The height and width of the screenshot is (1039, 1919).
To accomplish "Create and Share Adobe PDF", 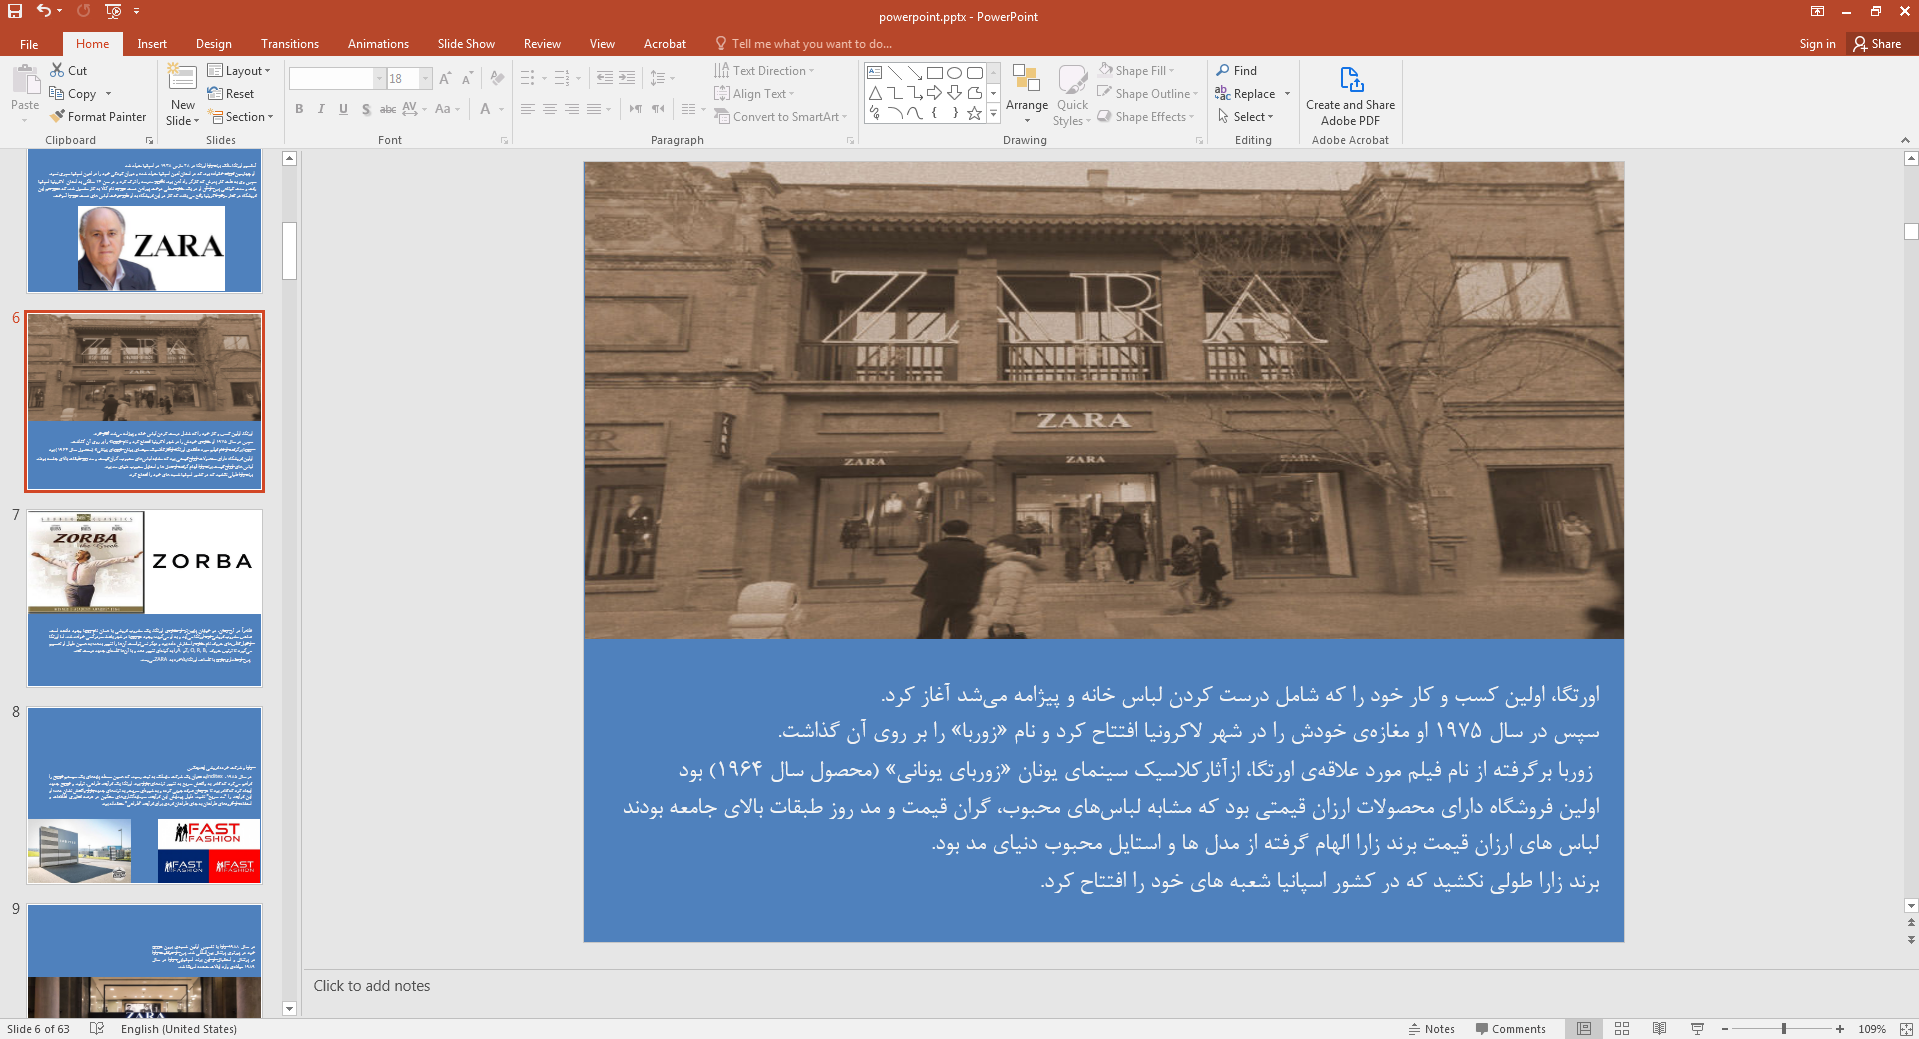I will click(1350, 96).
